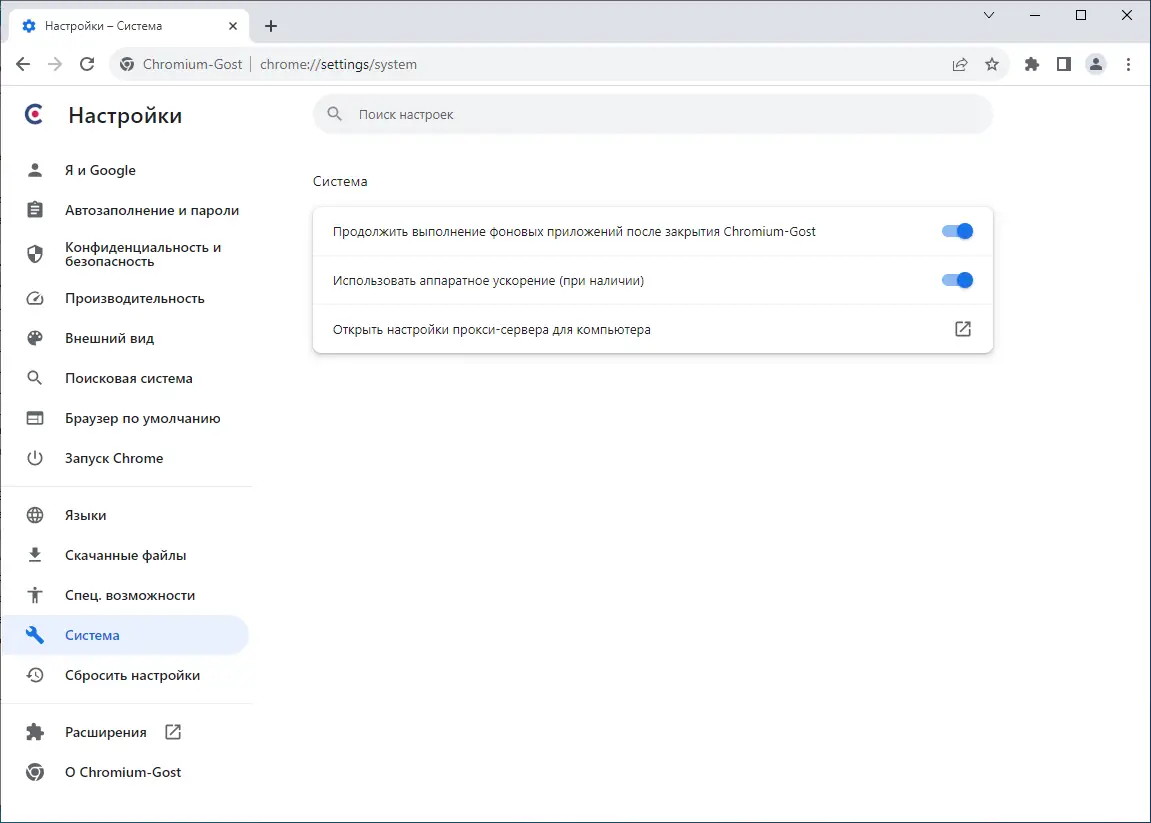This screenshot has height=823, width=1151.
Task: Go to Конфиденциальность и безопасность section
Action: pos(143,254)
